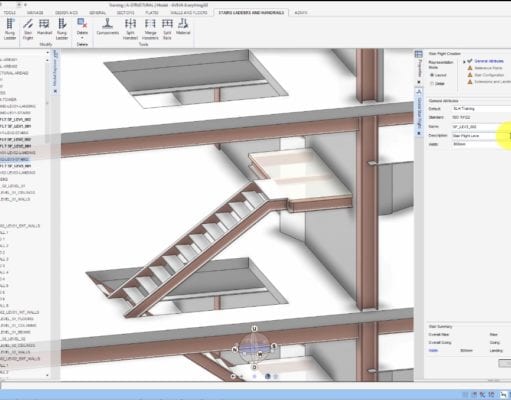Viewport: 511px width, 400px height.
Task: Open the DESIGN AIDS ribbon tab
Action: click(66, 13)
